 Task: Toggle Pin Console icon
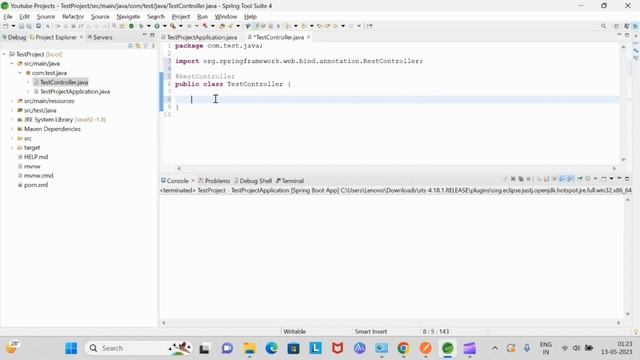tap(580, 179)
